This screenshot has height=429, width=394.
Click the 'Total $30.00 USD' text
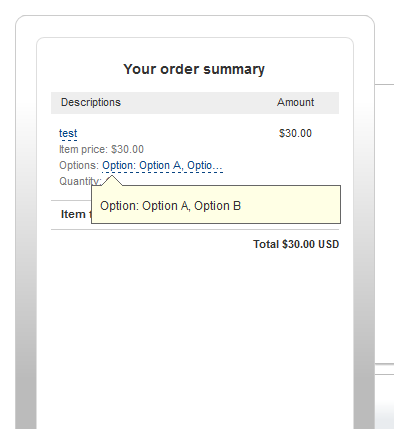tap(296, 244)
